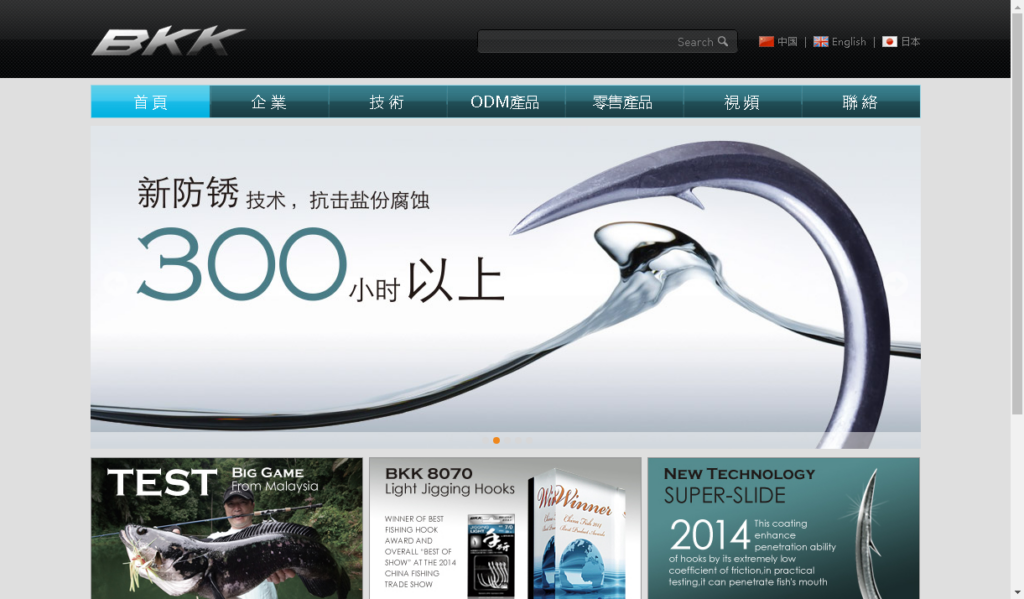This screenshot has height=599, width=1024.
Task: Open the ODM產品 menu
Action: pos(505,102)
